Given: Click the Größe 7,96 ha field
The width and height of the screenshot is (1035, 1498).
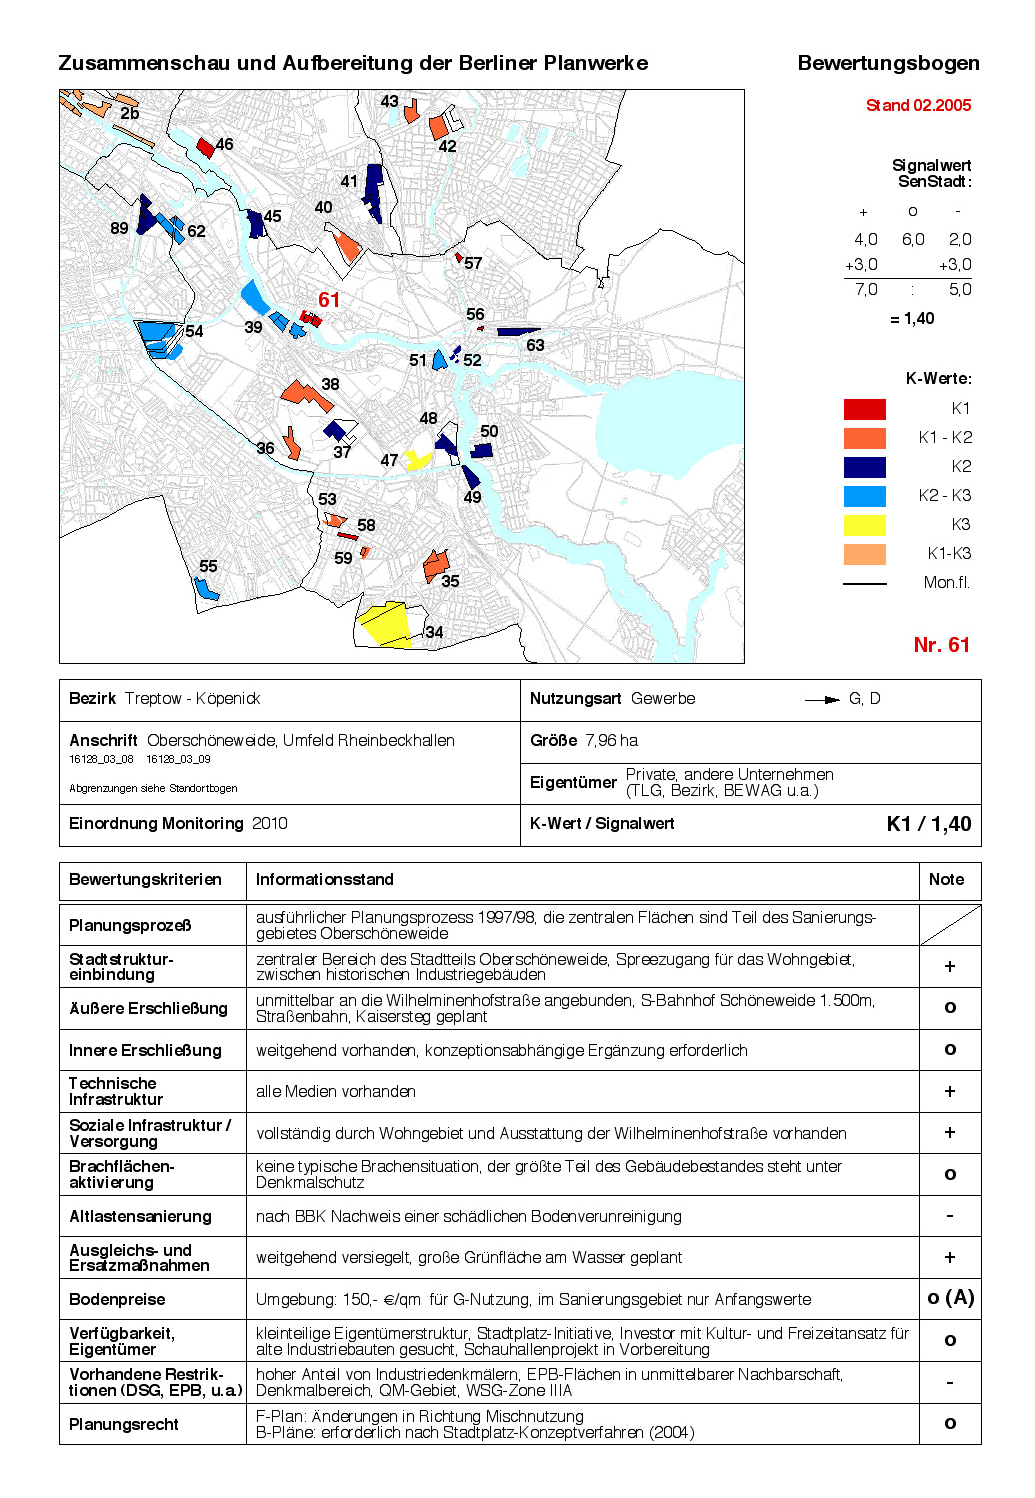Looking at the screenshot, I should 750,742.
